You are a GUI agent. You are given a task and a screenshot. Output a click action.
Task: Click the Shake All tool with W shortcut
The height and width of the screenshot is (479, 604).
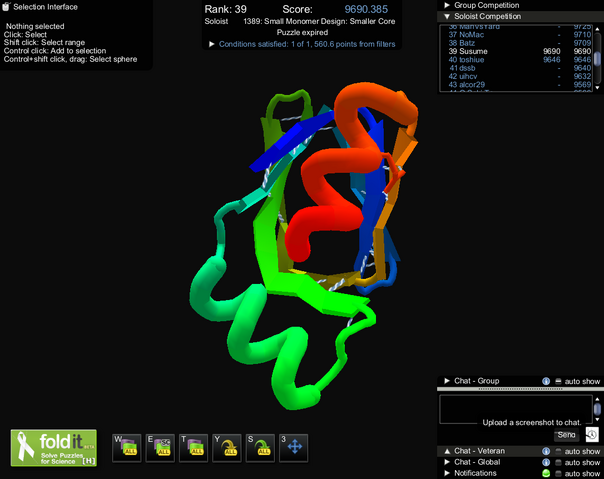click(x=127, y=447)
